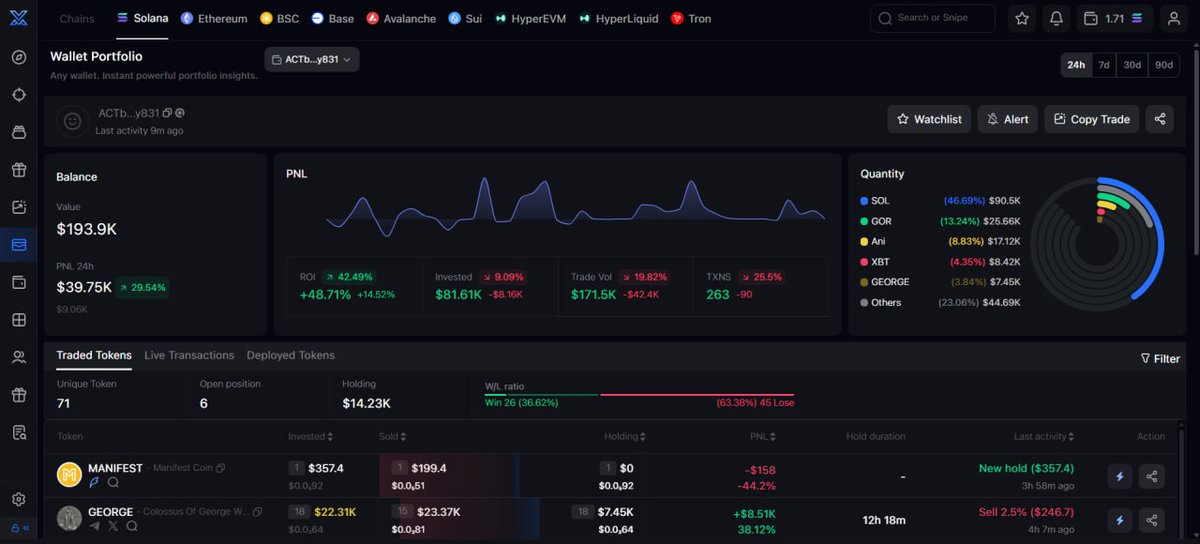Screen dimensions: 1200x544
Task: Switch to the HyperEVM chain tab
Action: pyautogui.click(x=532, y=18)
